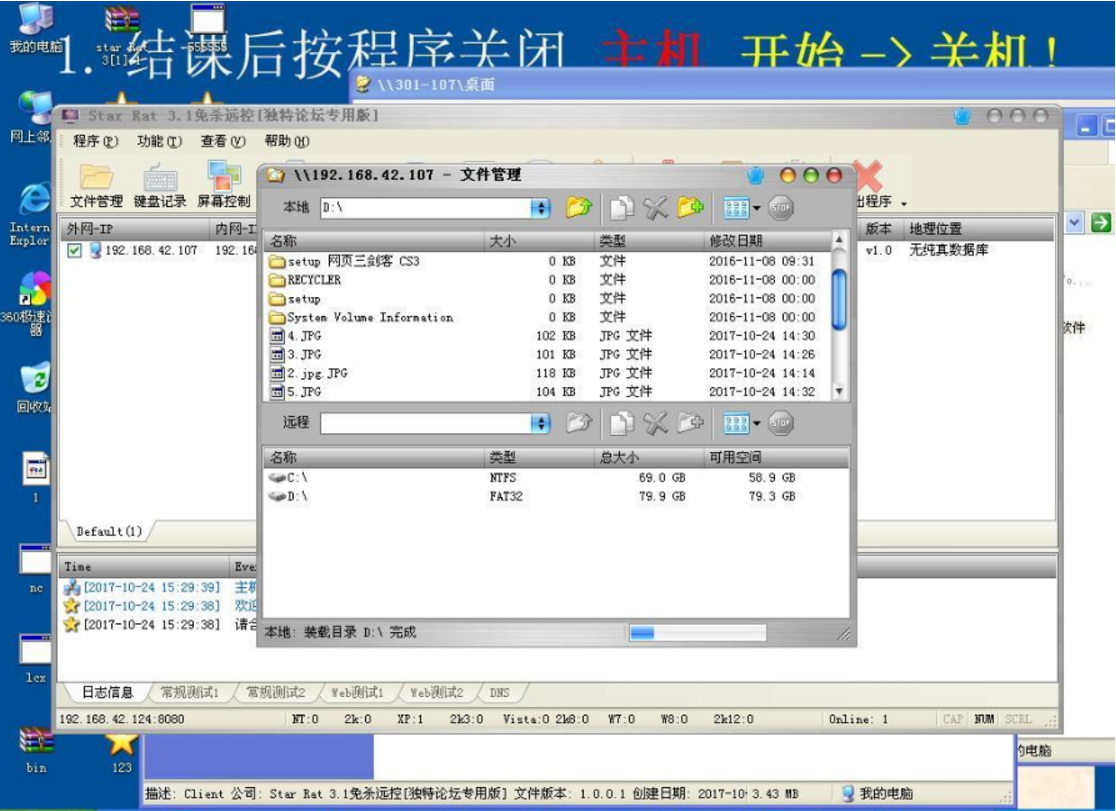
Task: Select the lcx desktop icon
Action: [36, 659]
